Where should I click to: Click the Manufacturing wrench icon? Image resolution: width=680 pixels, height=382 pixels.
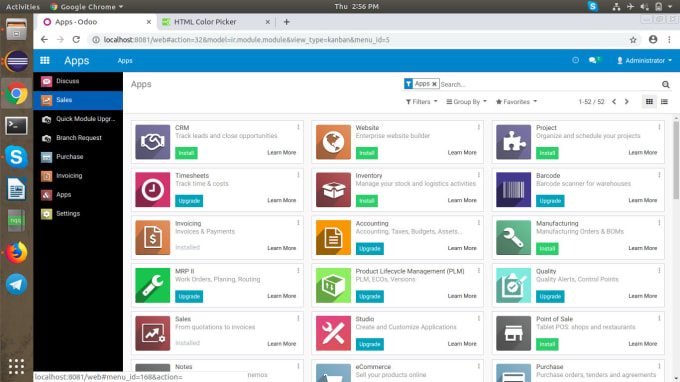pos(513,237)
